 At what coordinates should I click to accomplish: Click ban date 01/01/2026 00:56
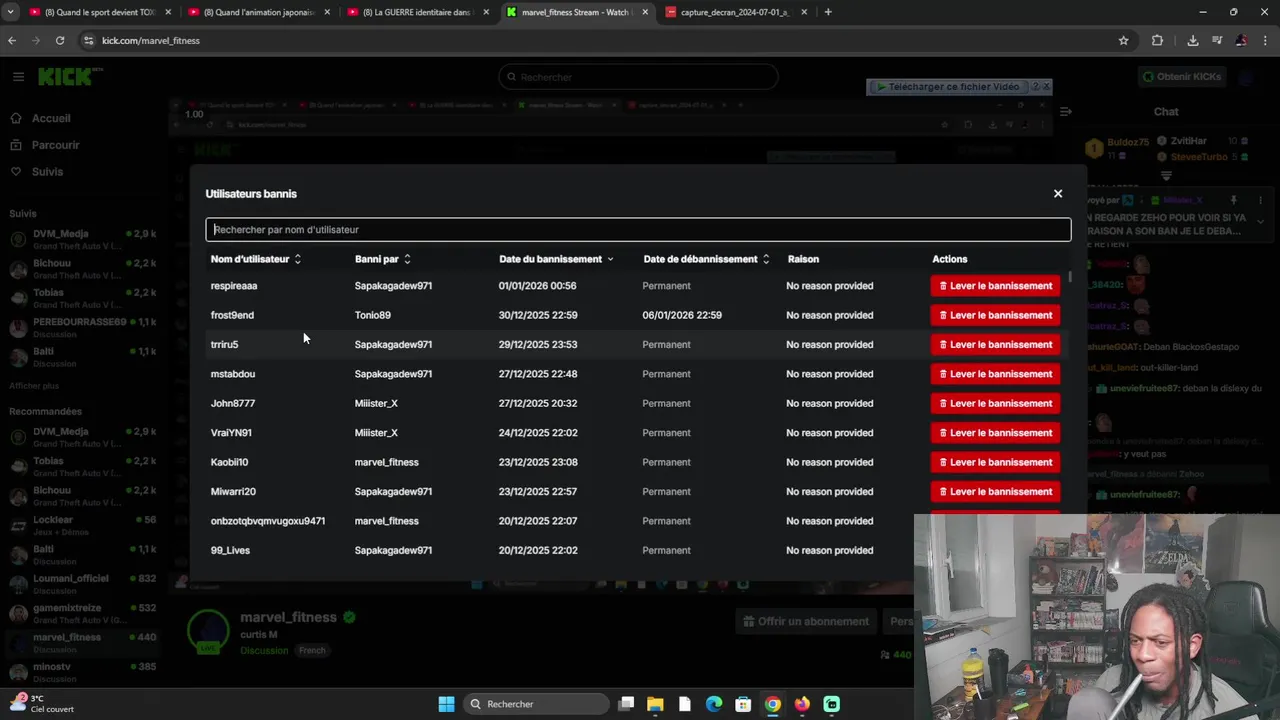pos(537,286)
